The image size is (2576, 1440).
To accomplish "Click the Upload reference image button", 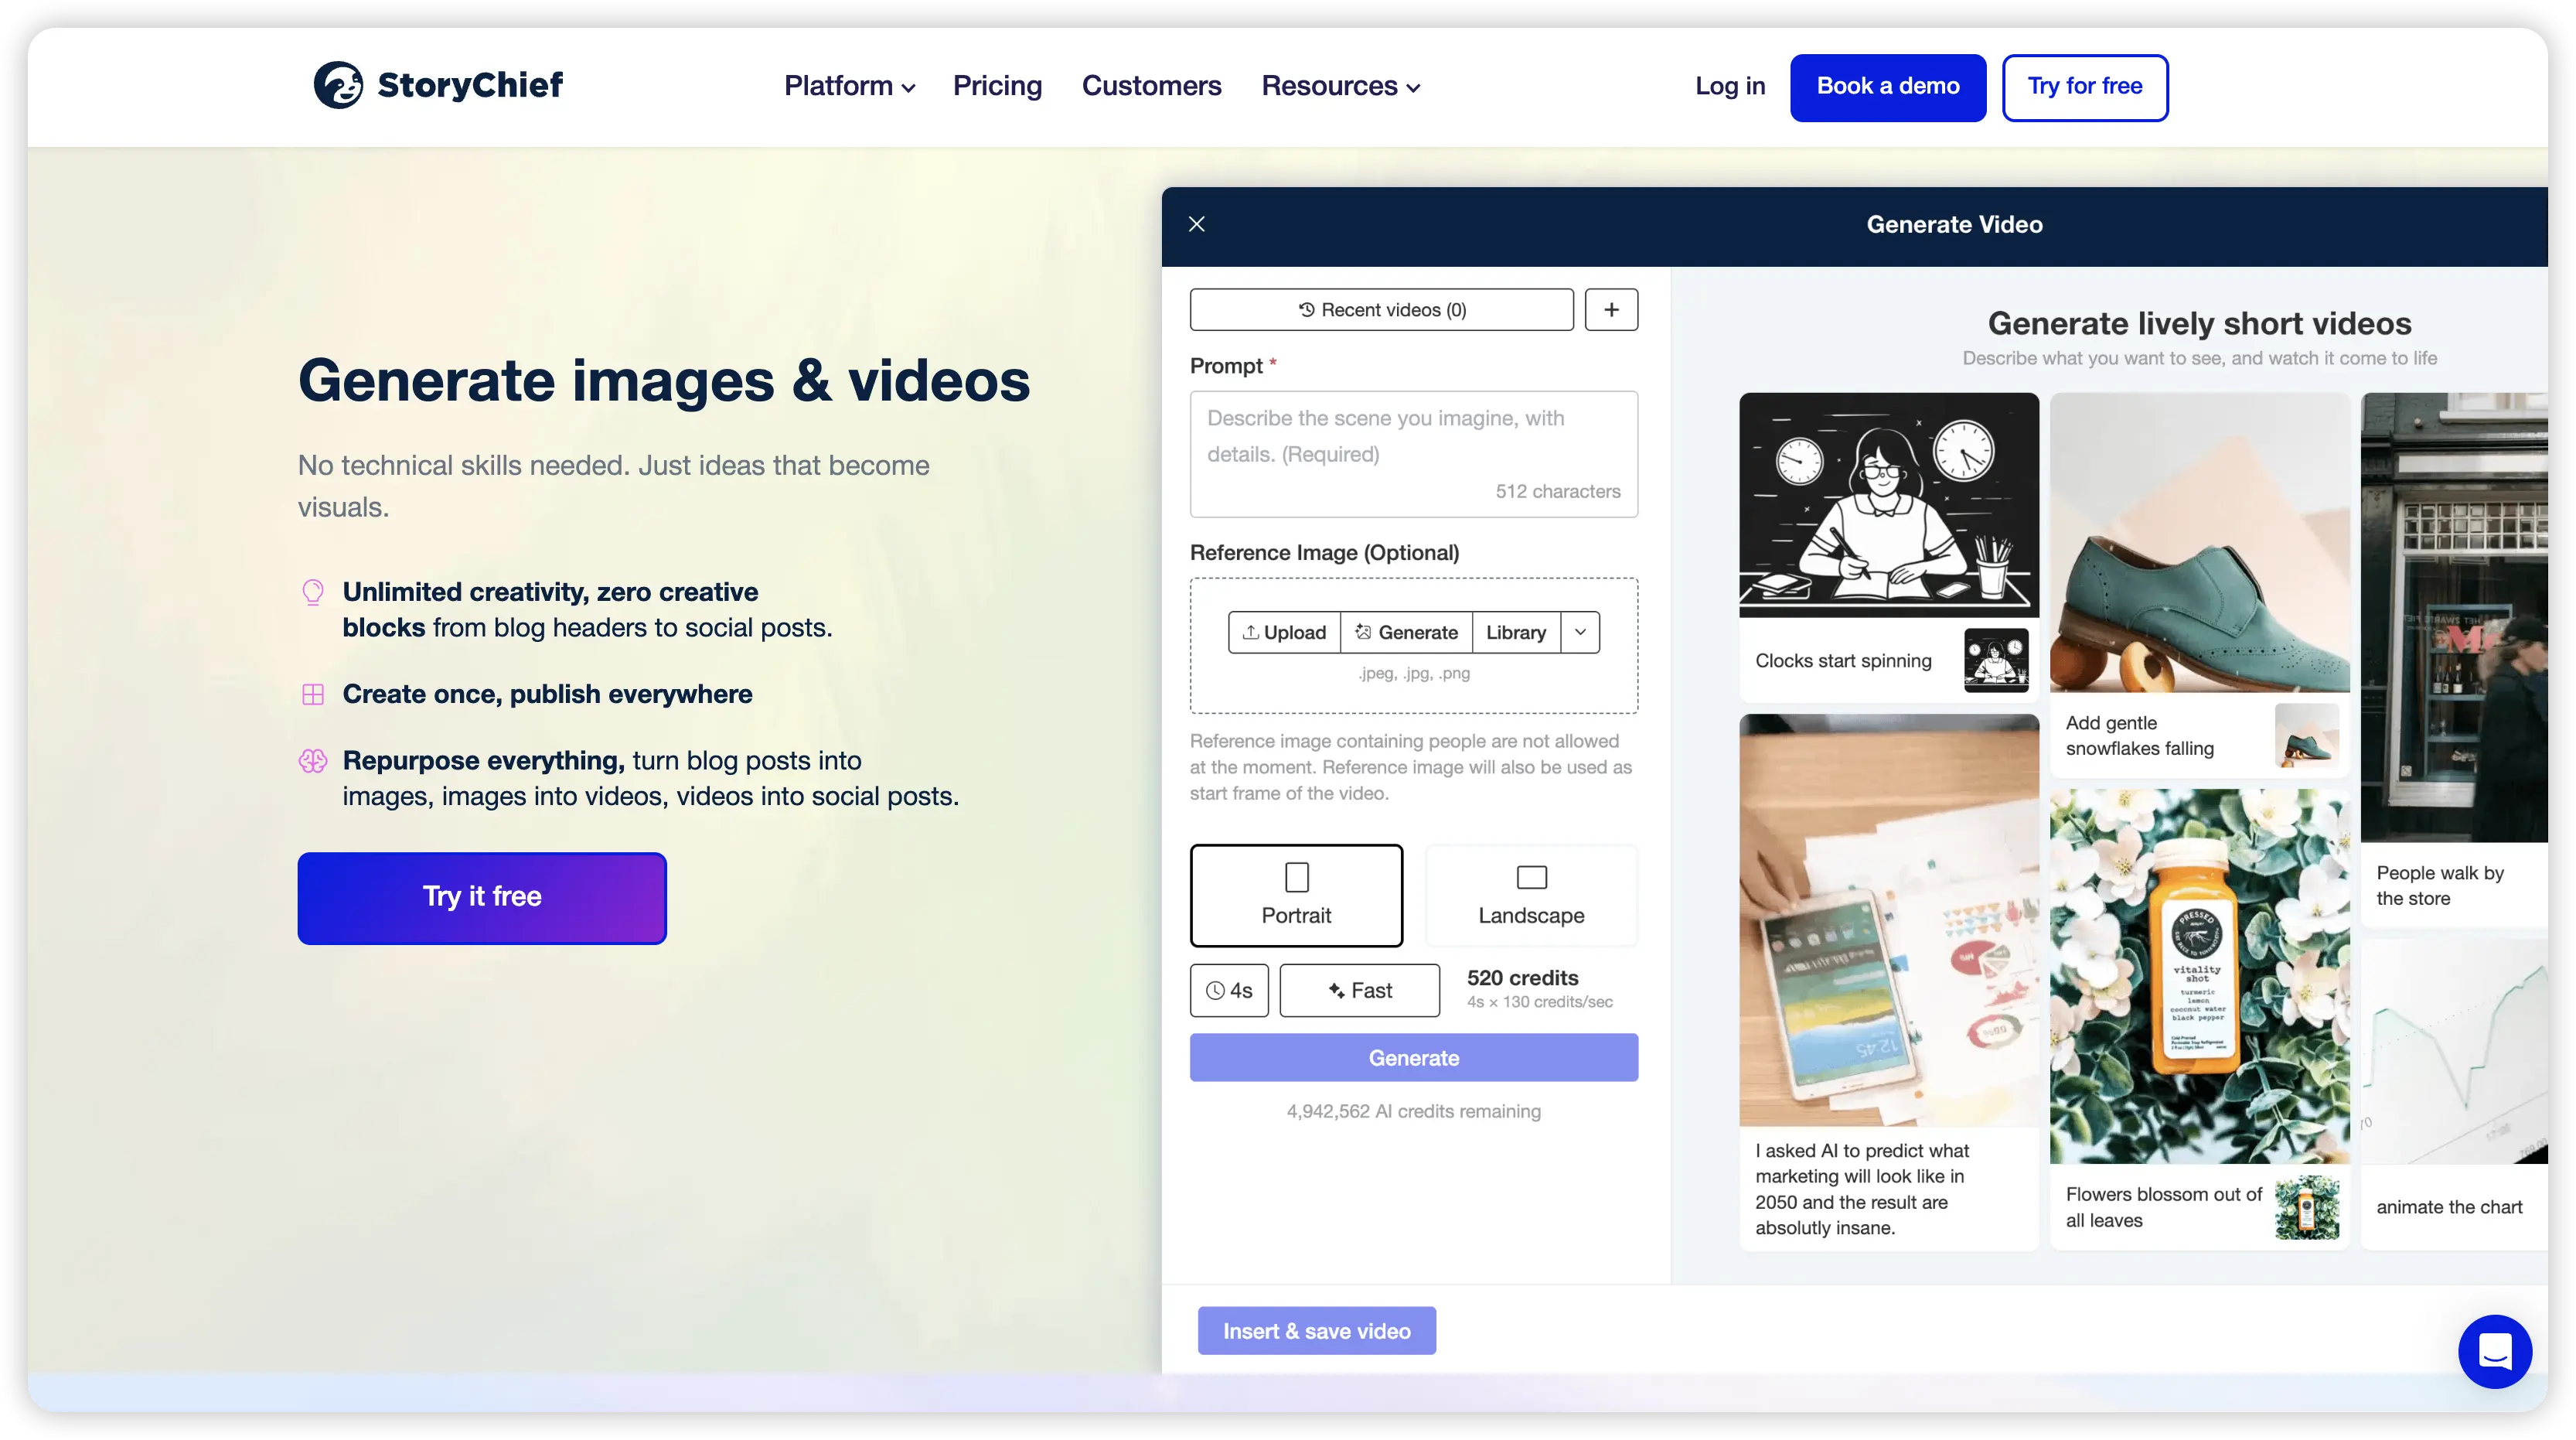I will 1284,633.
